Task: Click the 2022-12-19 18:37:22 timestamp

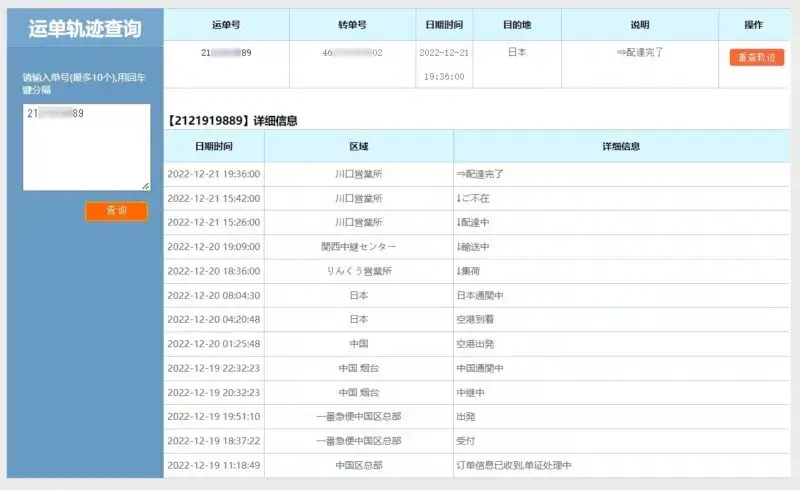Action: (213, 441)
